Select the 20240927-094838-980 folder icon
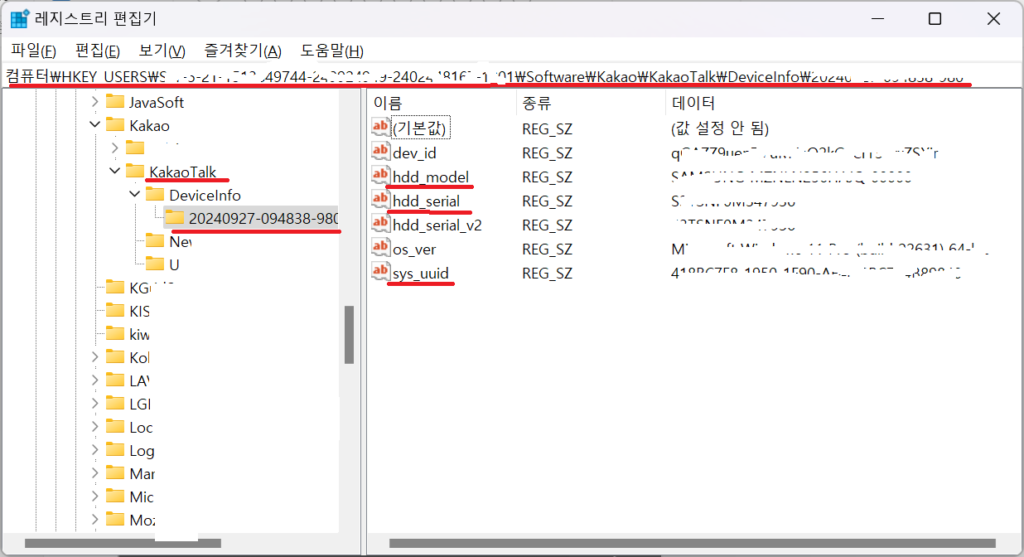Screen dimensions: 1024x557 [174, 217]
